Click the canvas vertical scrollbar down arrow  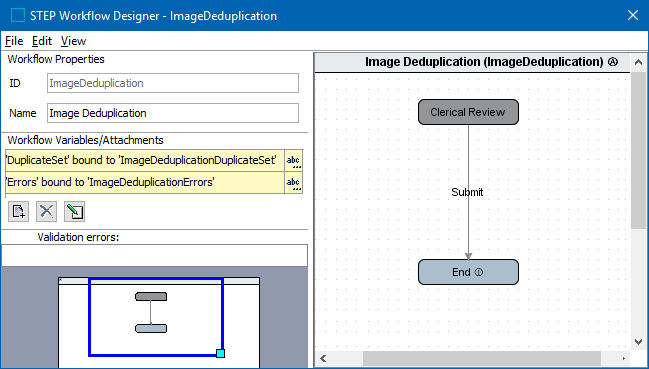pos(638,342)
